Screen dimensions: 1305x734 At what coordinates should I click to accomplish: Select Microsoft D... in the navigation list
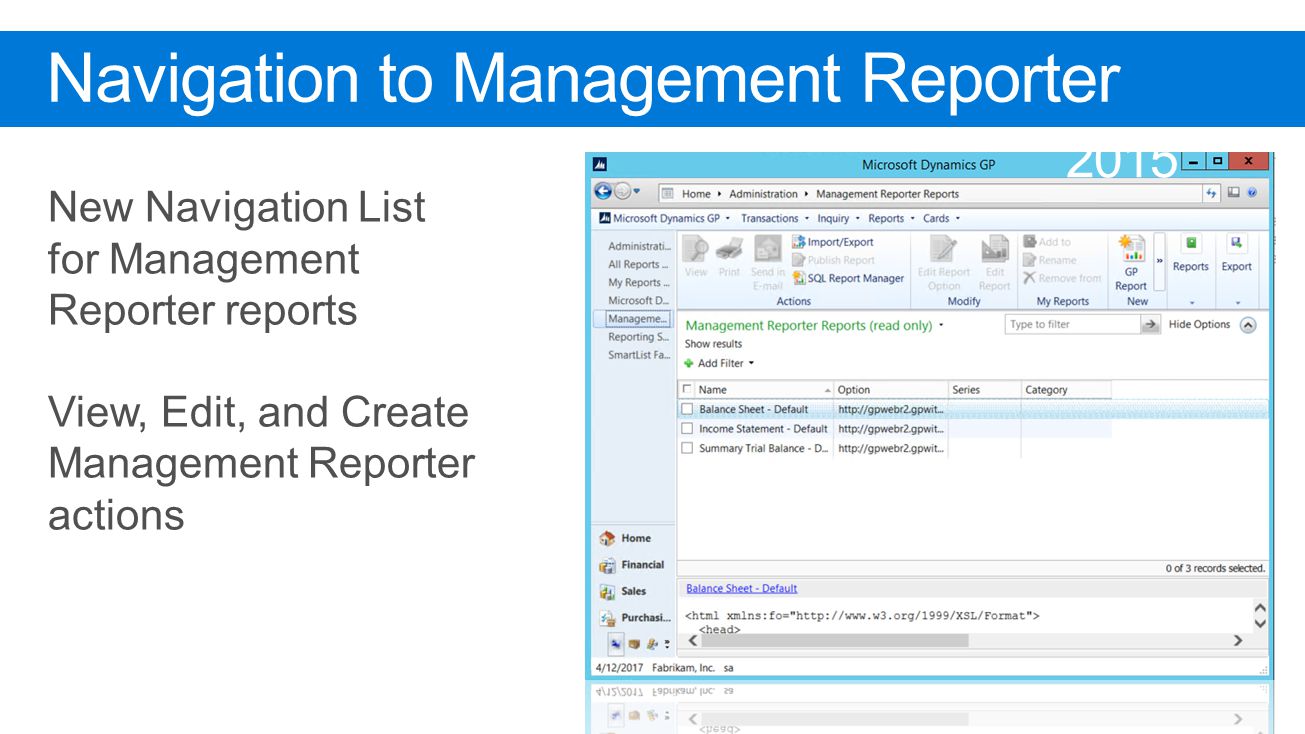click(x=638, y=300)
